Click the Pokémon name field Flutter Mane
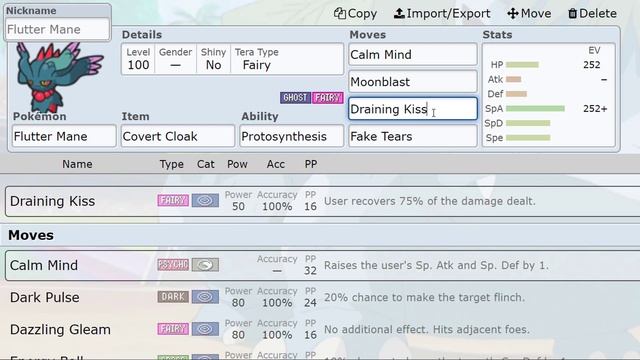 pos(64,136)
